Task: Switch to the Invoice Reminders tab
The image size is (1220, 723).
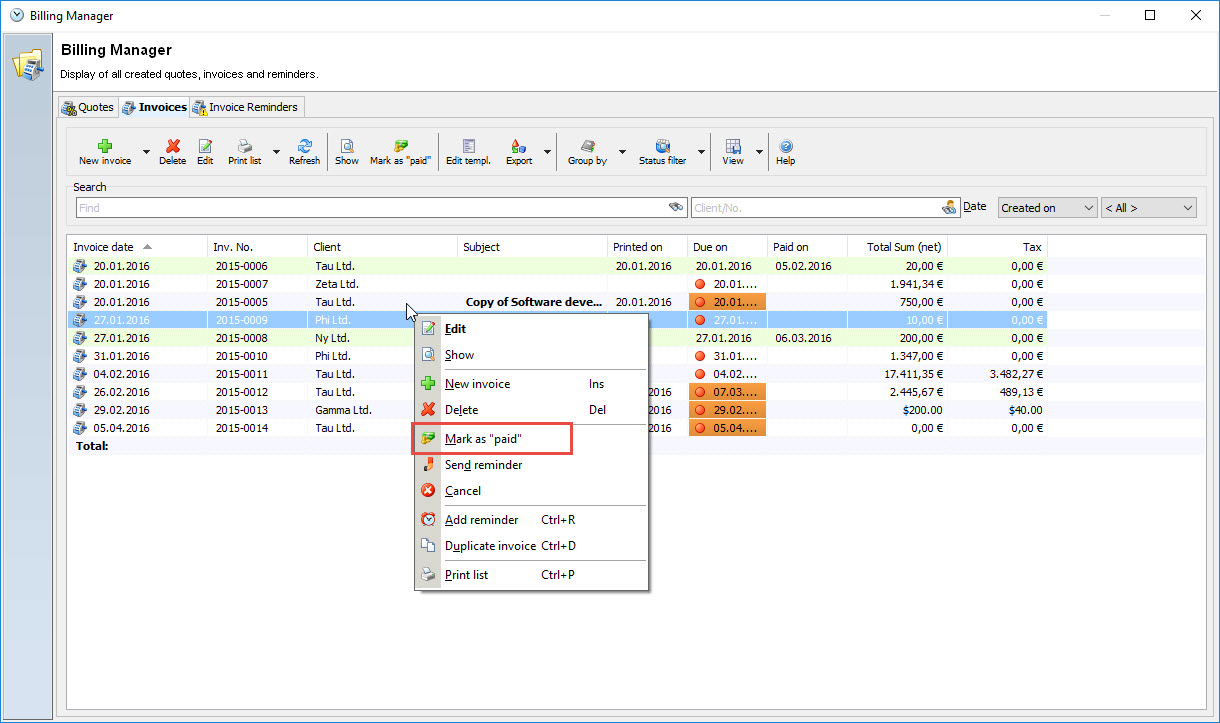Action: 245,107
